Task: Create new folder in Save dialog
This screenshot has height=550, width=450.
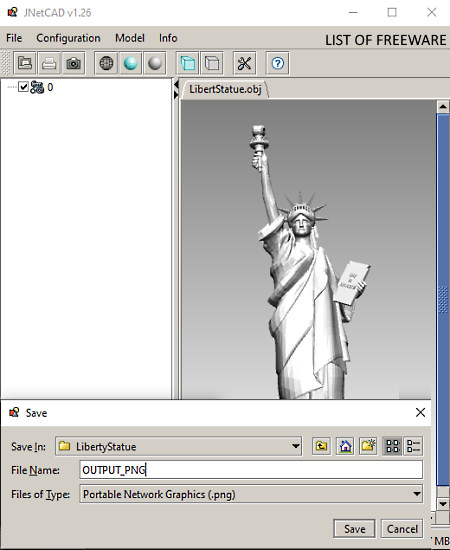Action: [368, 446]
